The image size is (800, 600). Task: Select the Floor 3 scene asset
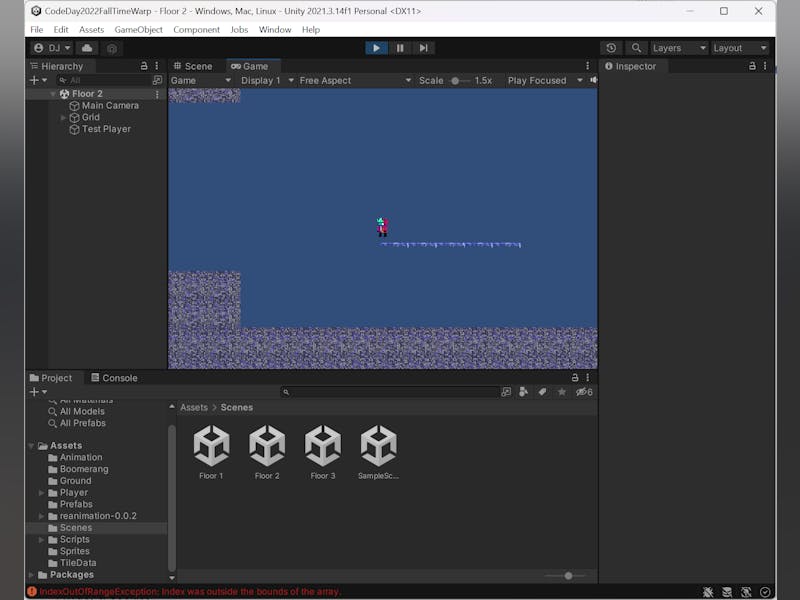pos(322,453)
